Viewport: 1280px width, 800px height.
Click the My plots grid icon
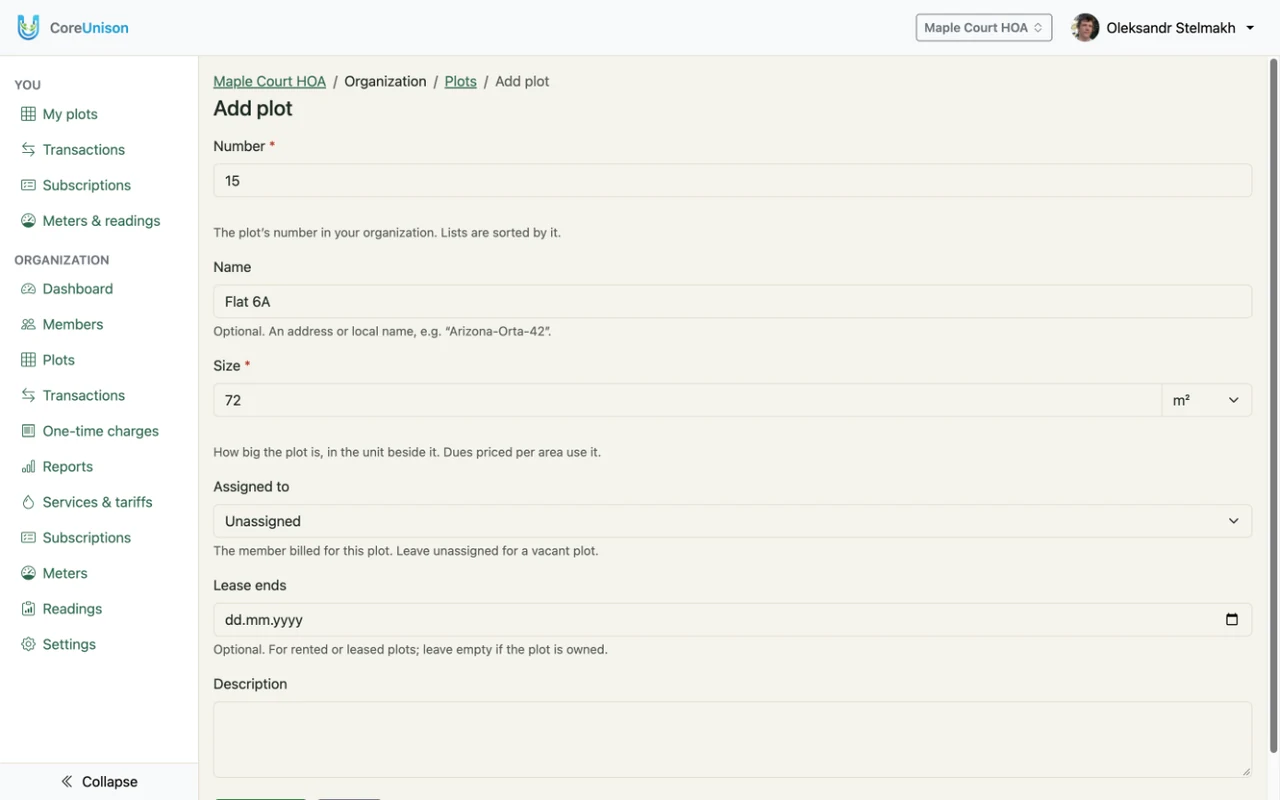(x=28, y=114)
